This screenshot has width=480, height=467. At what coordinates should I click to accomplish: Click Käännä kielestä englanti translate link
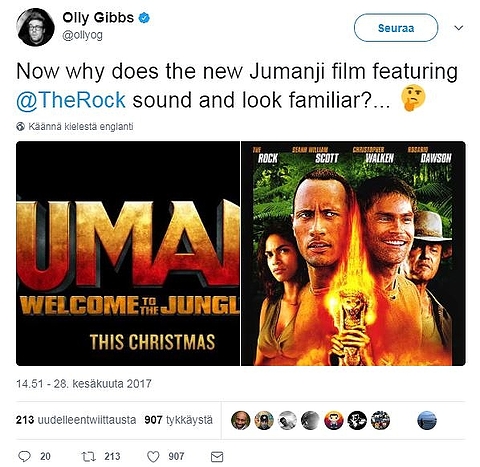tap(81, 127)
